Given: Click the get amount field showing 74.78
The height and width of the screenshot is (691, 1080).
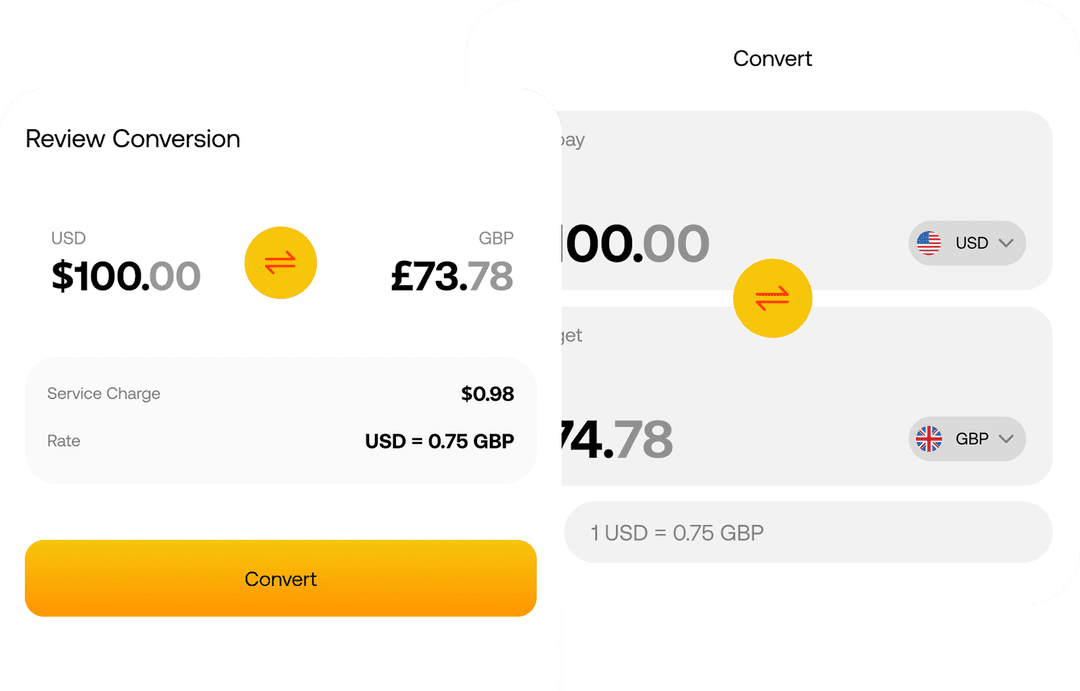Looking at the screenshot, I should pyautogui.click(x=620, y=440).
